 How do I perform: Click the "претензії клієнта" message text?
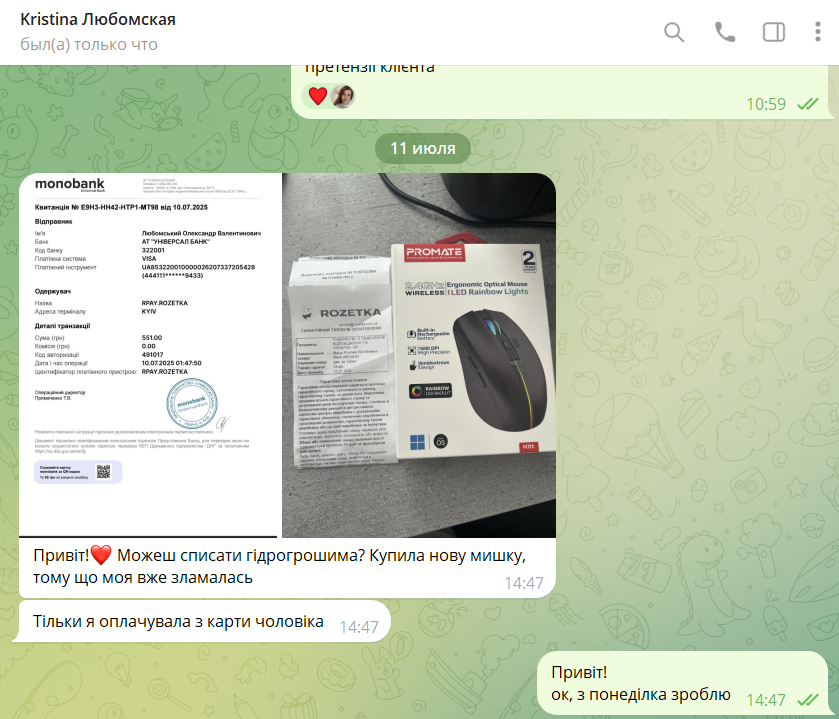tap(369, 68)
